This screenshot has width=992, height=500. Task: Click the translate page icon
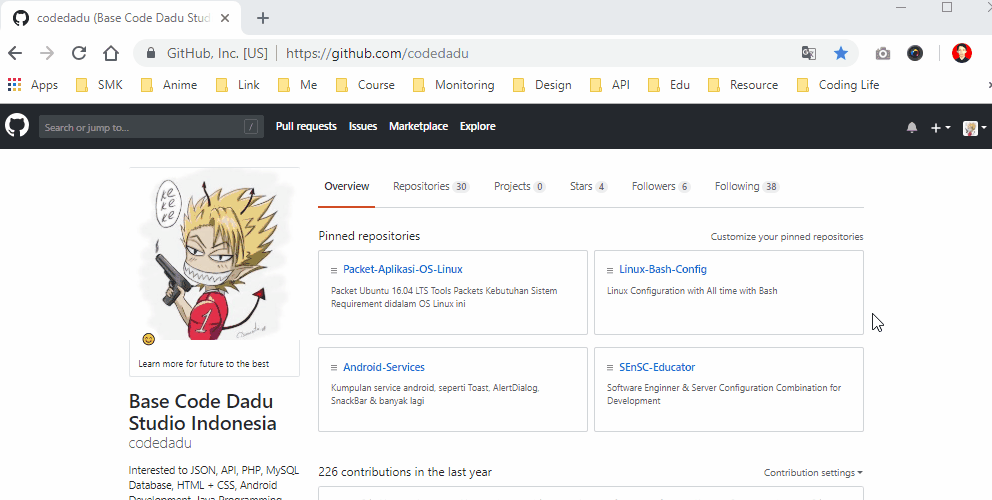[x=809, y=54]
